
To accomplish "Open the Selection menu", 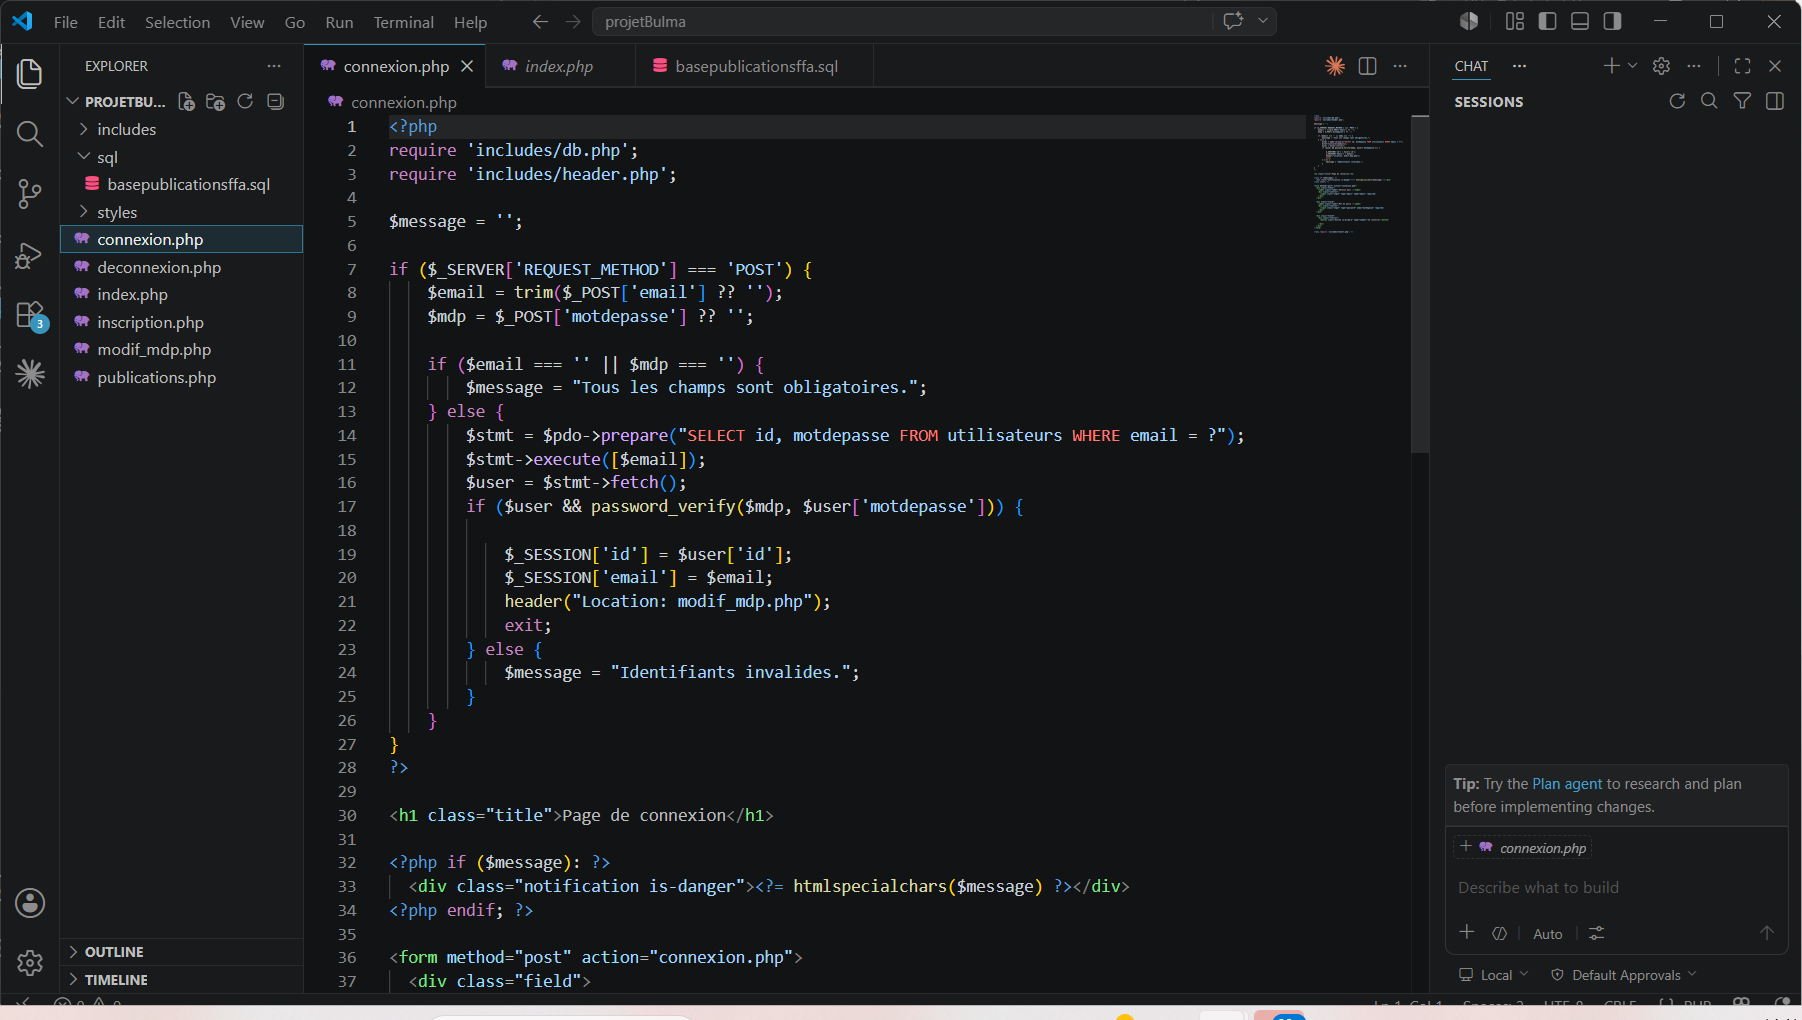I will pos(177,22).
